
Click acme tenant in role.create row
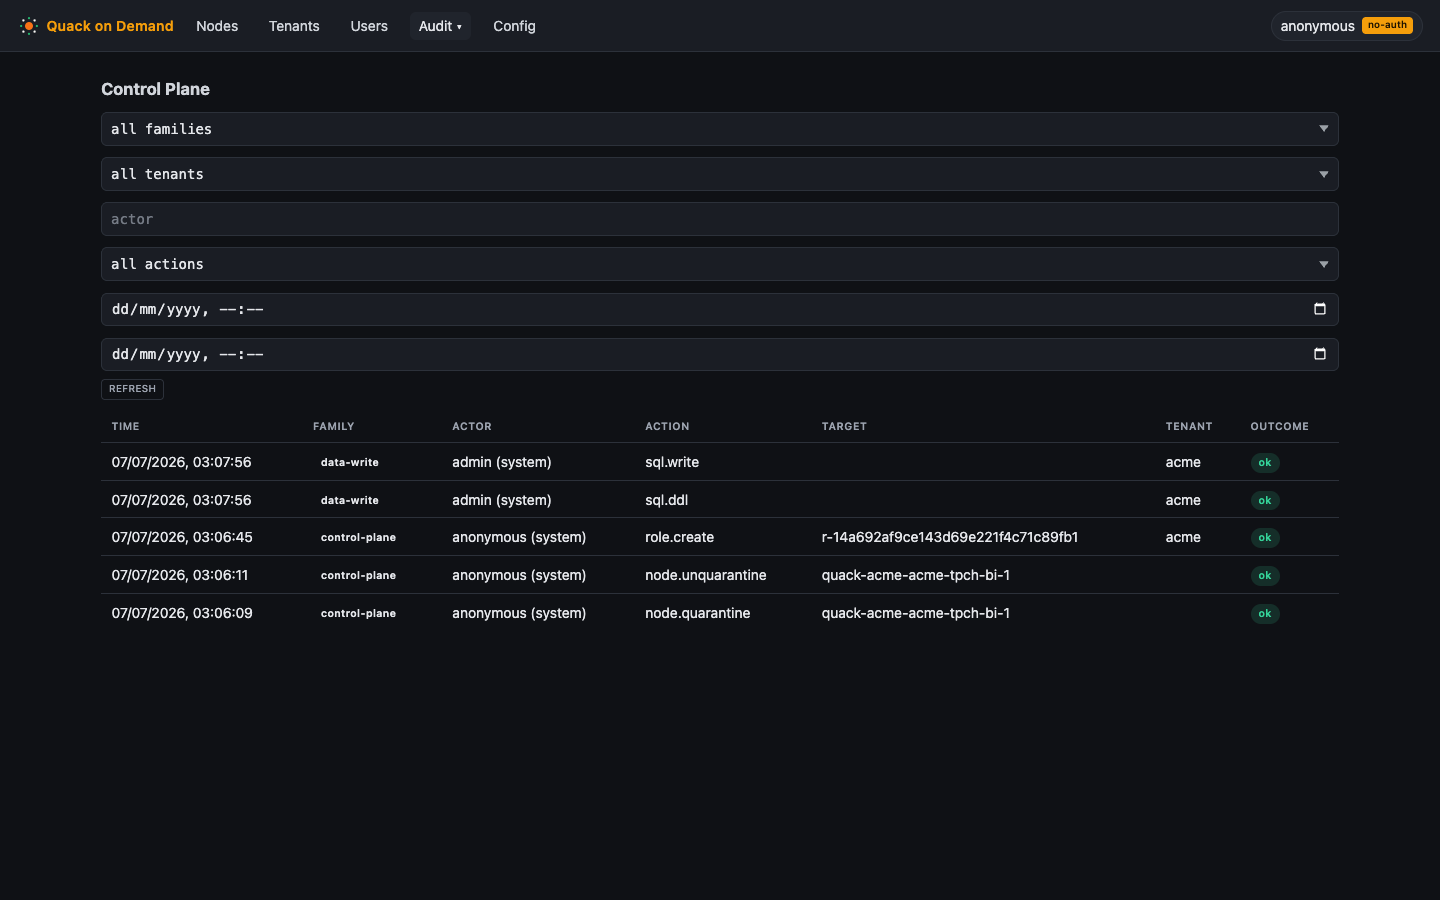point(1183,537)
